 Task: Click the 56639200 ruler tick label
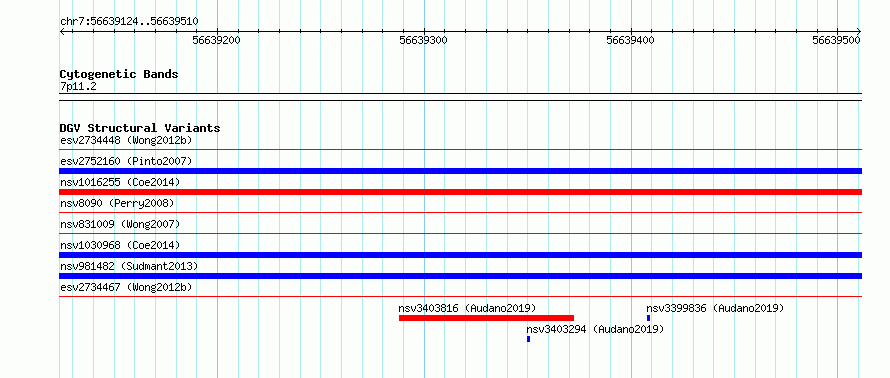tap(216, 40)
